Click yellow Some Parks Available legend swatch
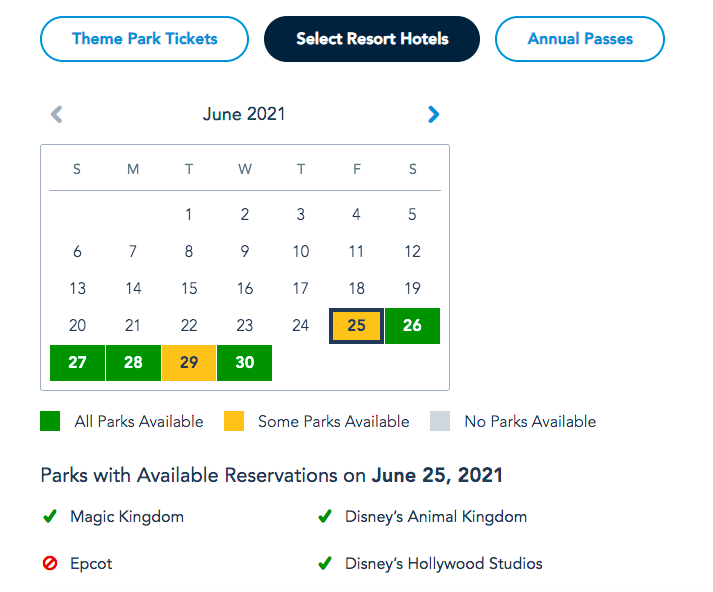This screenshot has width=713, height=592. [x=234, y=421]
